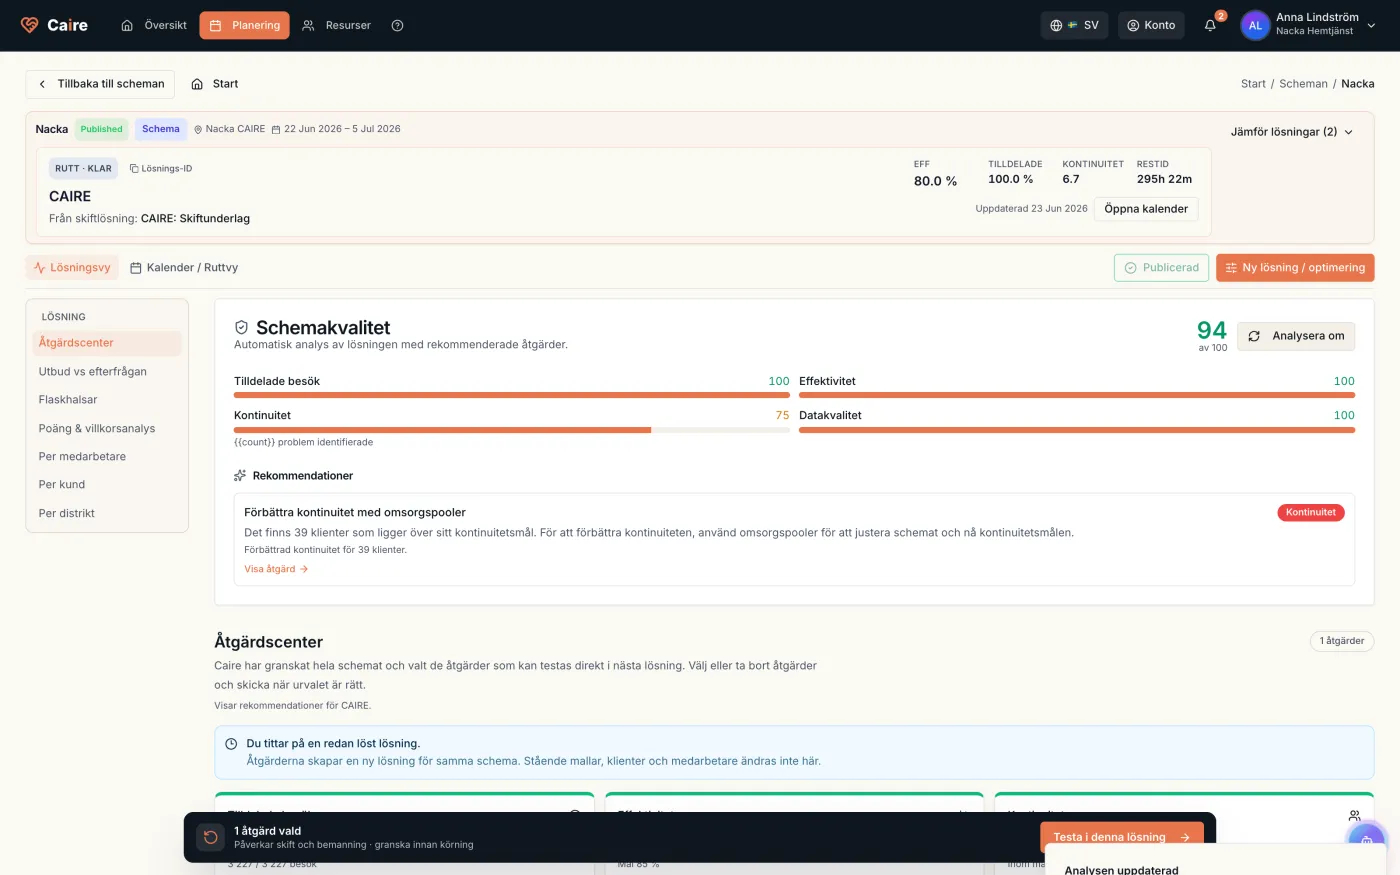The height and width of the screenshot is (875, 1400).
Task: Follow the Visa åtgärd link
Action: tap(276, 569)
